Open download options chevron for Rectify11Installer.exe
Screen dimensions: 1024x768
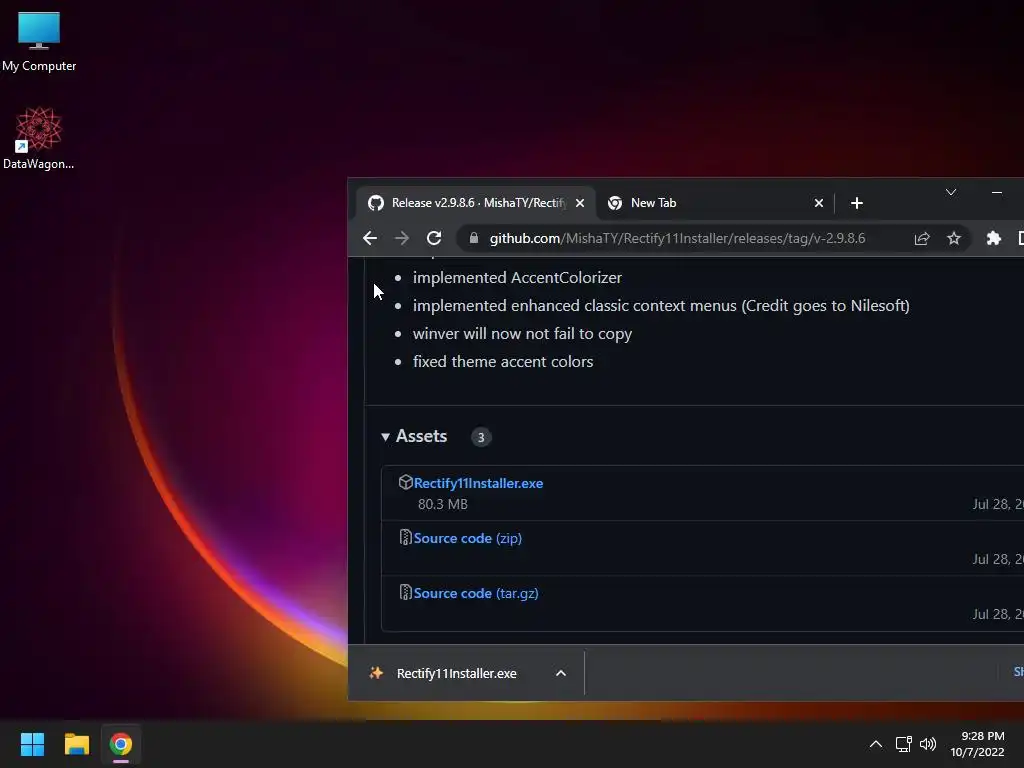(560, 673)
